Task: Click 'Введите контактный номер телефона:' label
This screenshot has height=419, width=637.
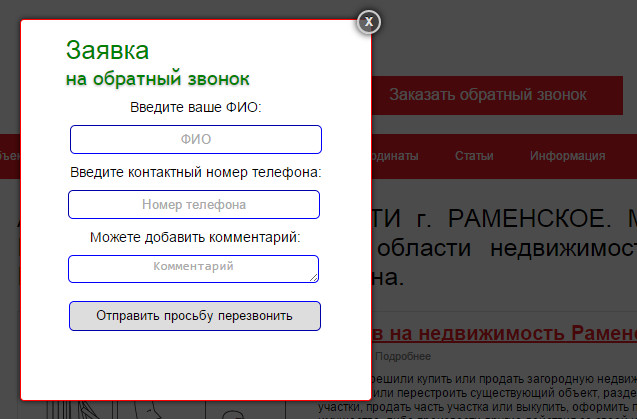Action: click(195, 172)
